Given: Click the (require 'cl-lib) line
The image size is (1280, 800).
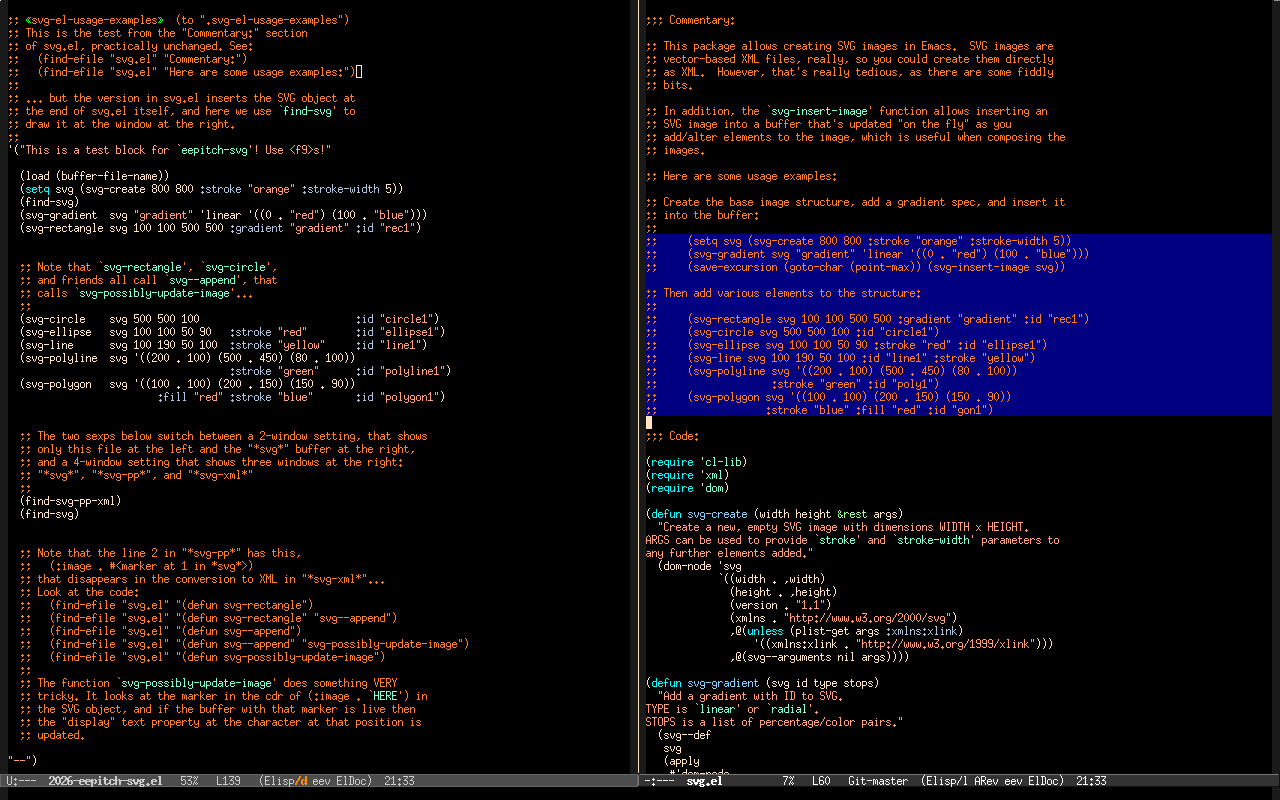Looking at the screenshot, I should [x=696, y=462].
